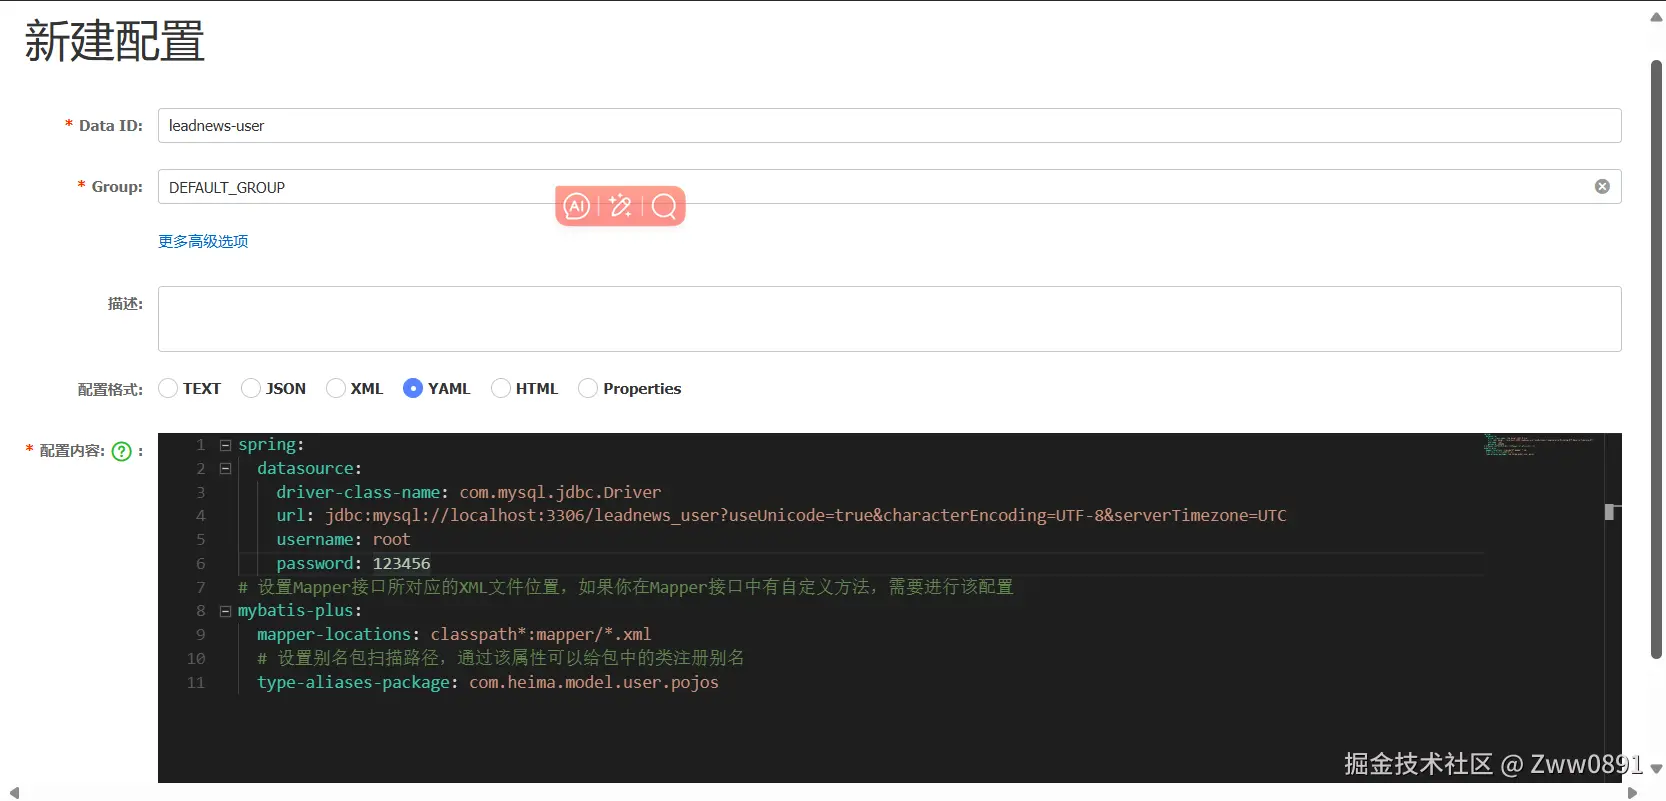Image resolution: width=1666 pixels, height=801 pixels.
Task: Click the com.heima.model.user.pojos value
Action: [x=594, y=683]
